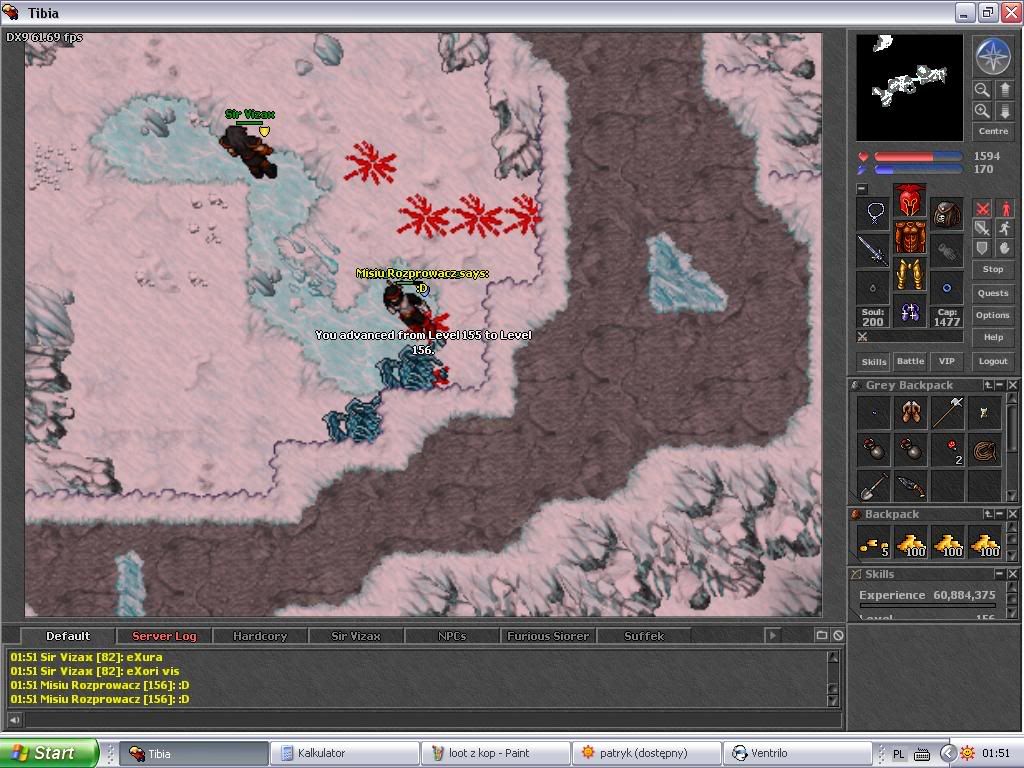The height and width of the screenshot is (768, 1024).
Task: Enable defensive fighting mode
Action: [982, 248]
